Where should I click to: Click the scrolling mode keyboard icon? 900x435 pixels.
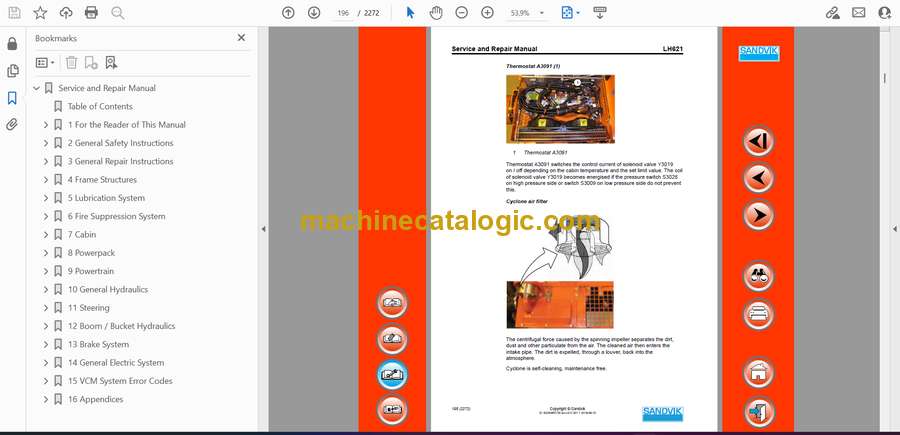[600, 13]
